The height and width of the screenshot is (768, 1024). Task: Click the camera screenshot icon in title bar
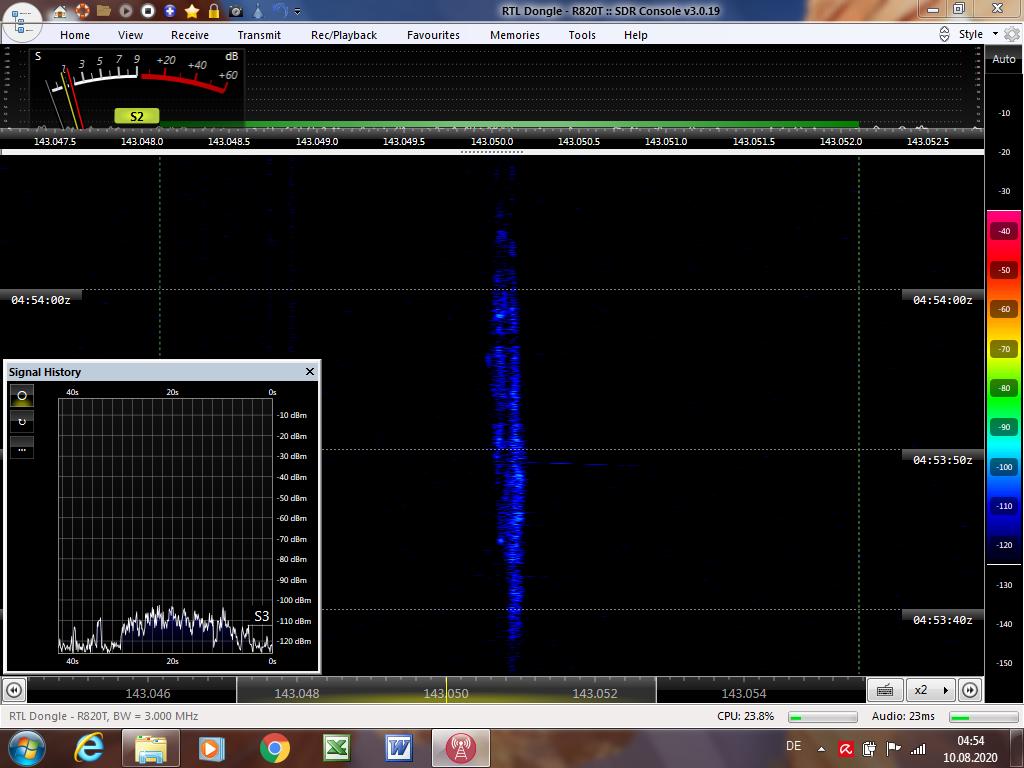click(236, 11)
